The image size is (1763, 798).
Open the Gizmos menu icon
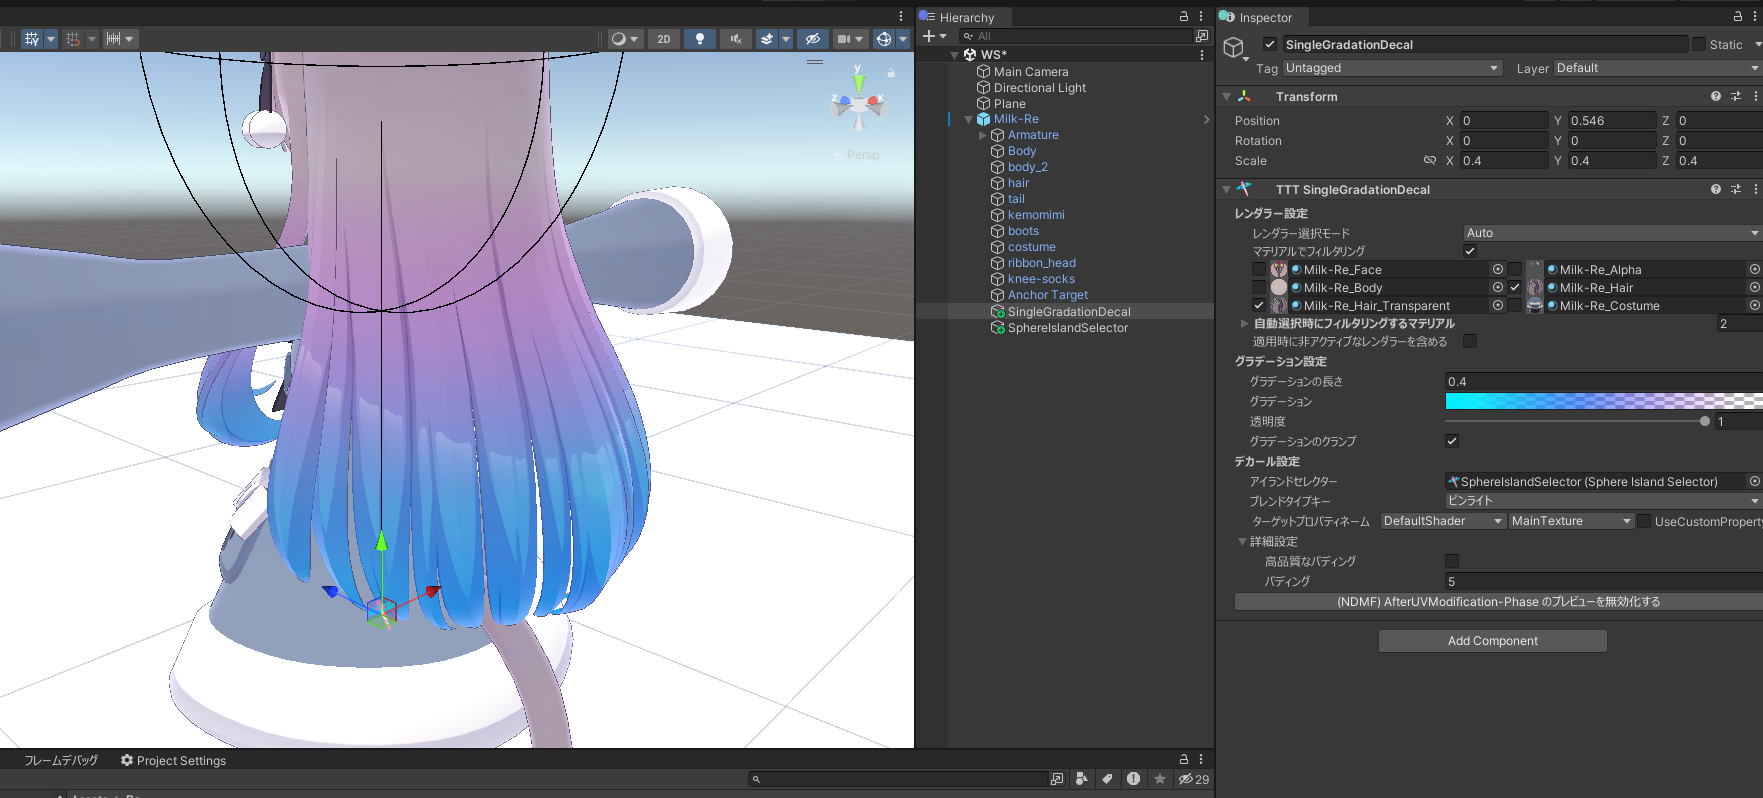[883, 39]
